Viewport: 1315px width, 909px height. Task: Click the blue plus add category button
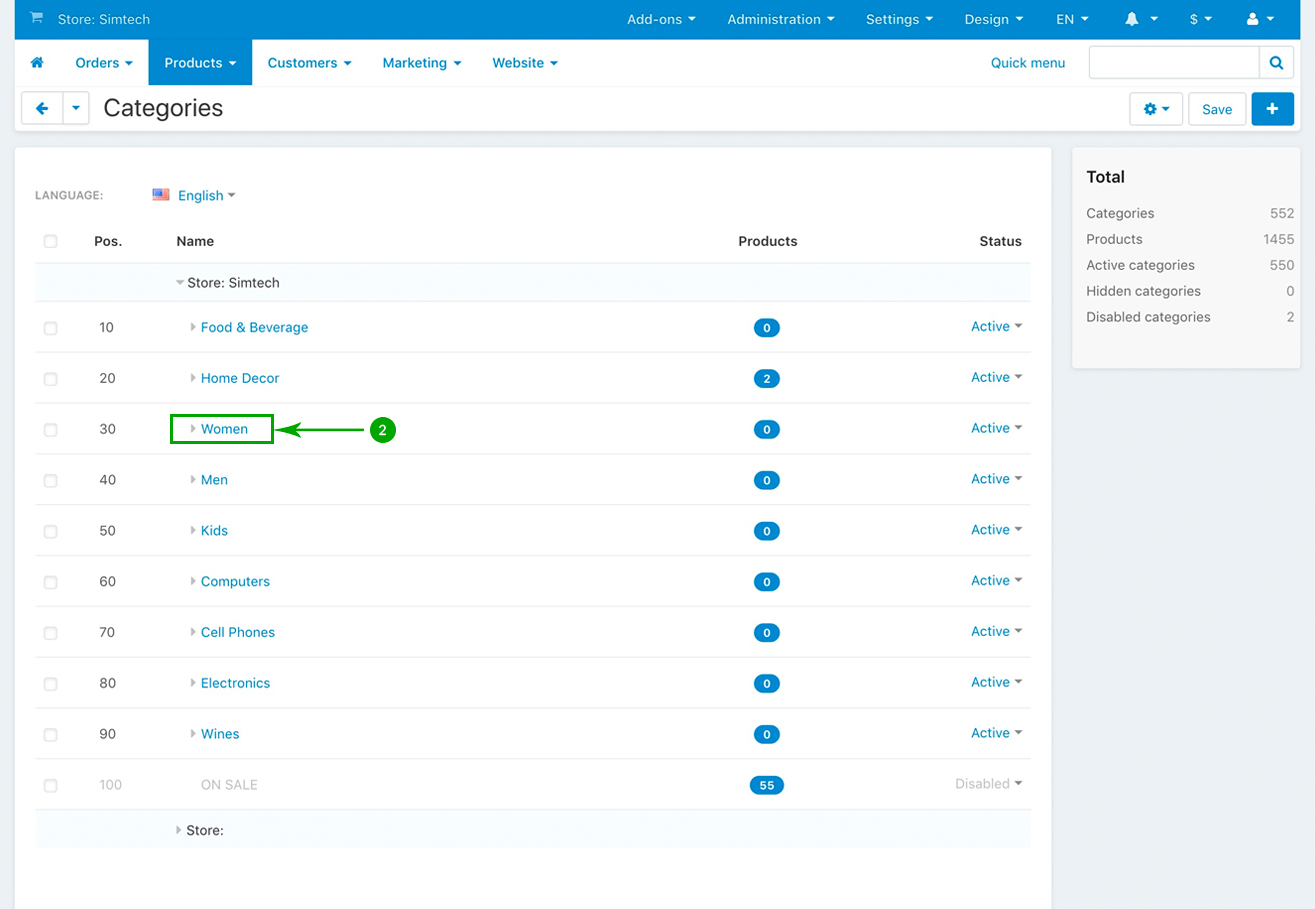tap(1272, 109)
